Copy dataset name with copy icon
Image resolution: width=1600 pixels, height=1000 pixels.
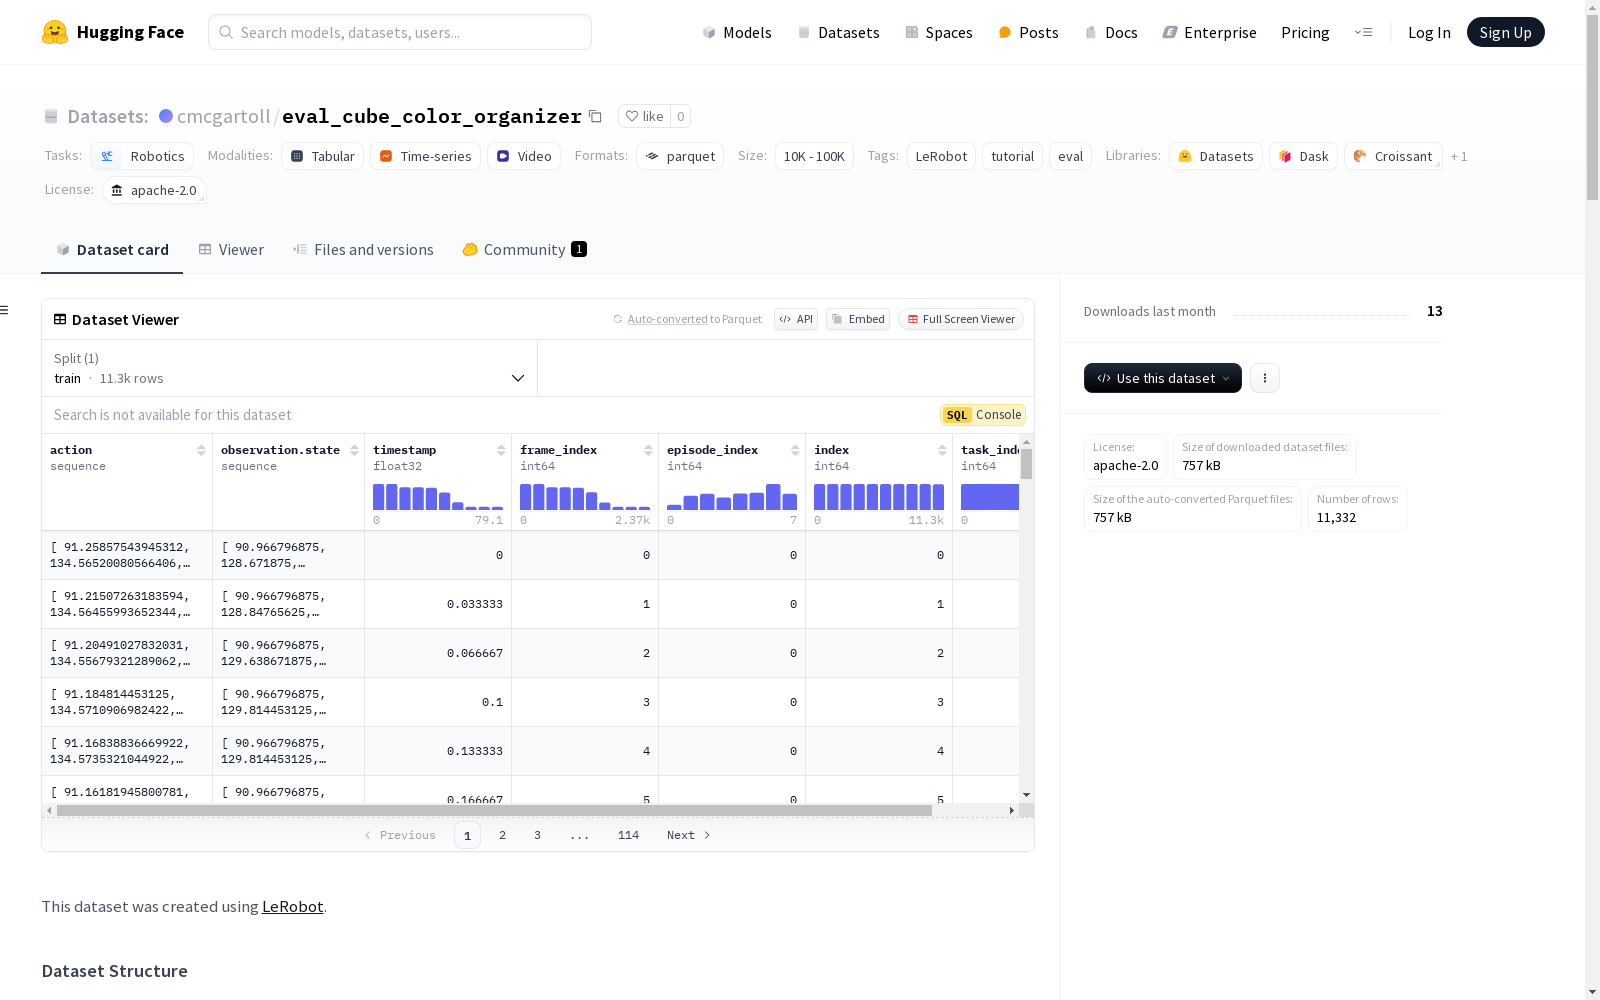[595, 116]
